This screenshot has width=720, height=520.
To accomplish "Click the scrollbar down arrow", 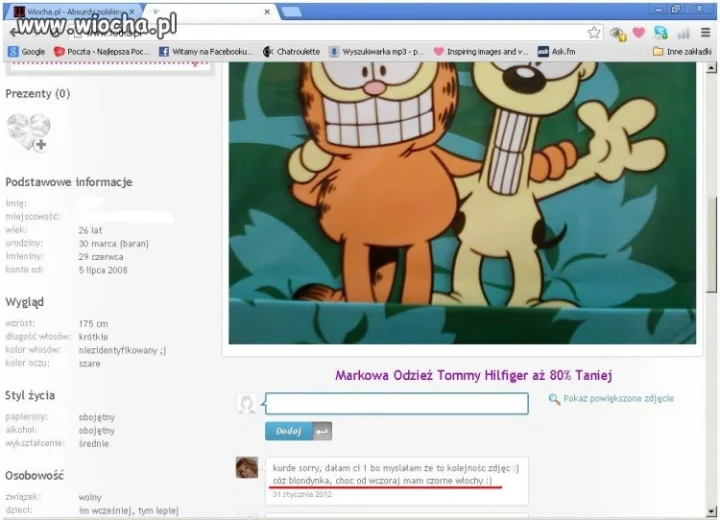I will (711, 511).
